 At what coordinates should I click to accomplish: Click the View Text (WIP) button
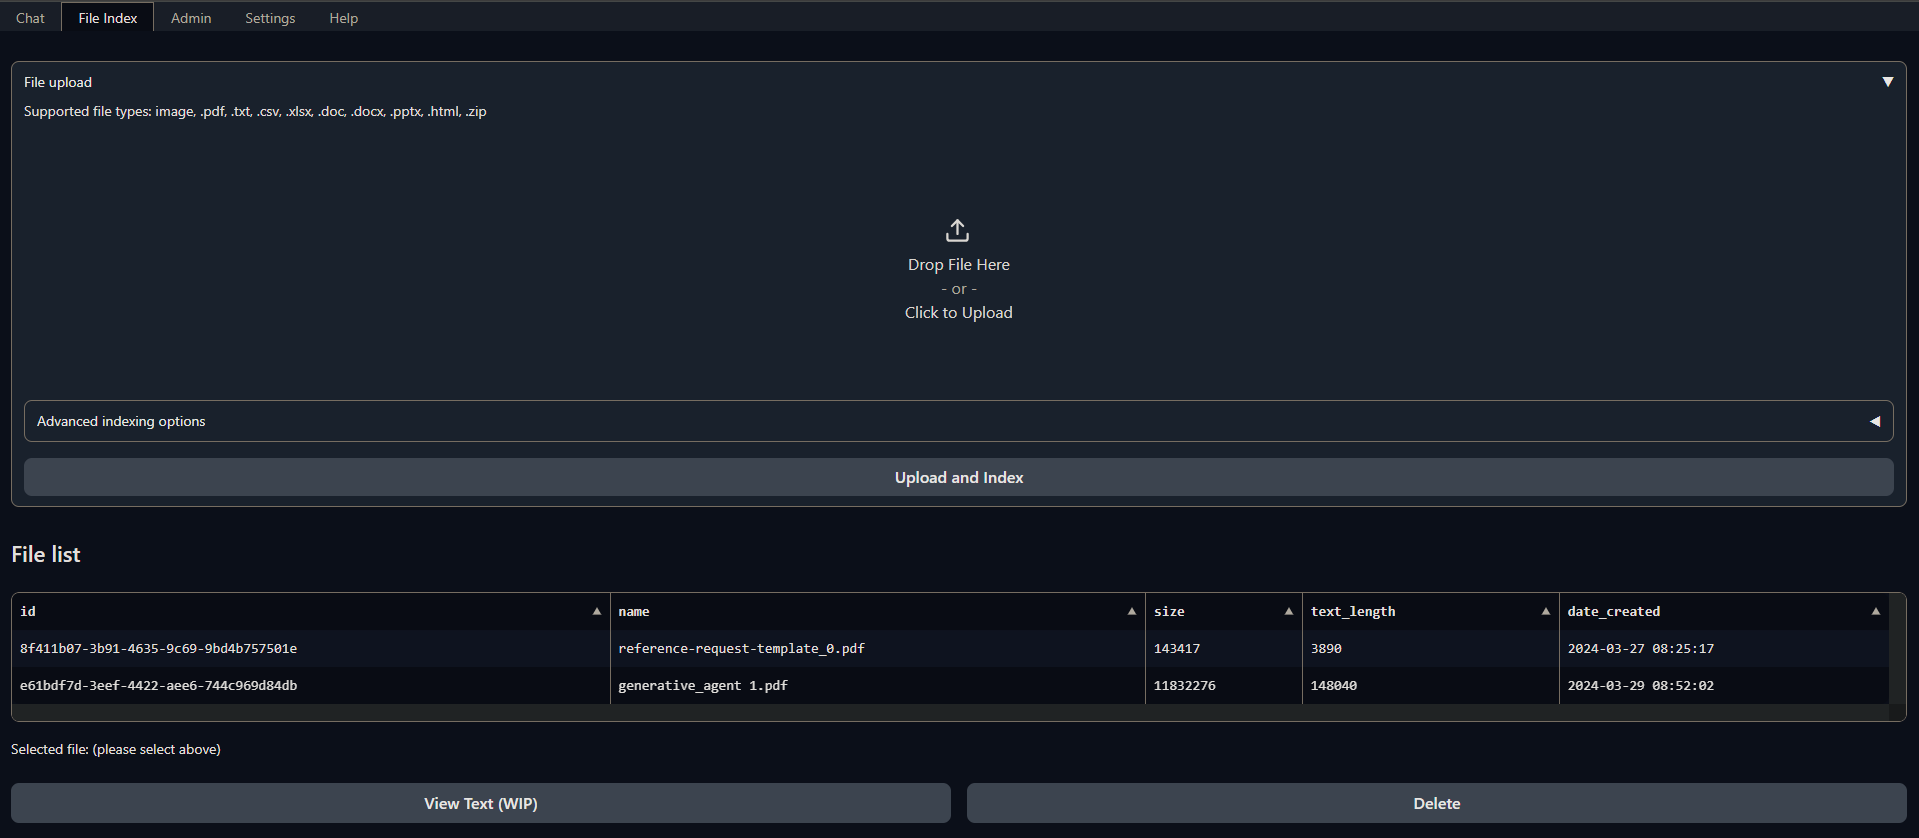[x=480, y=803]
